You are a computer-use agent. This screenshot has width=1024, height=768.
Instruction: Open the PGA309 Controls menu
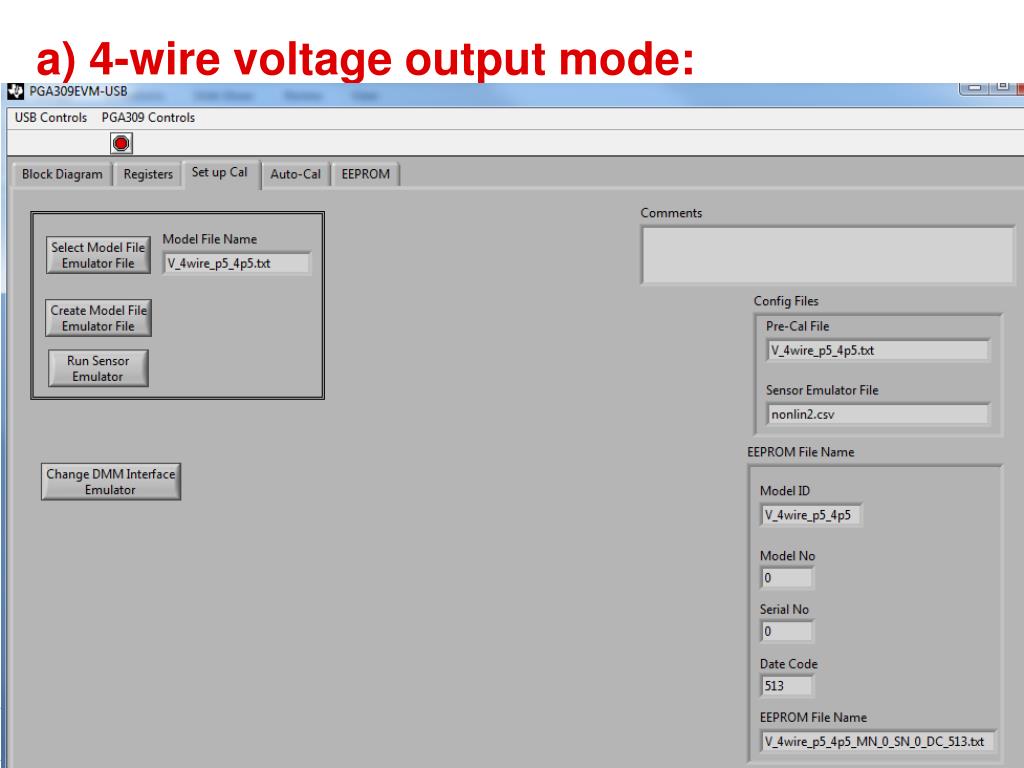[x=148, y=118]
